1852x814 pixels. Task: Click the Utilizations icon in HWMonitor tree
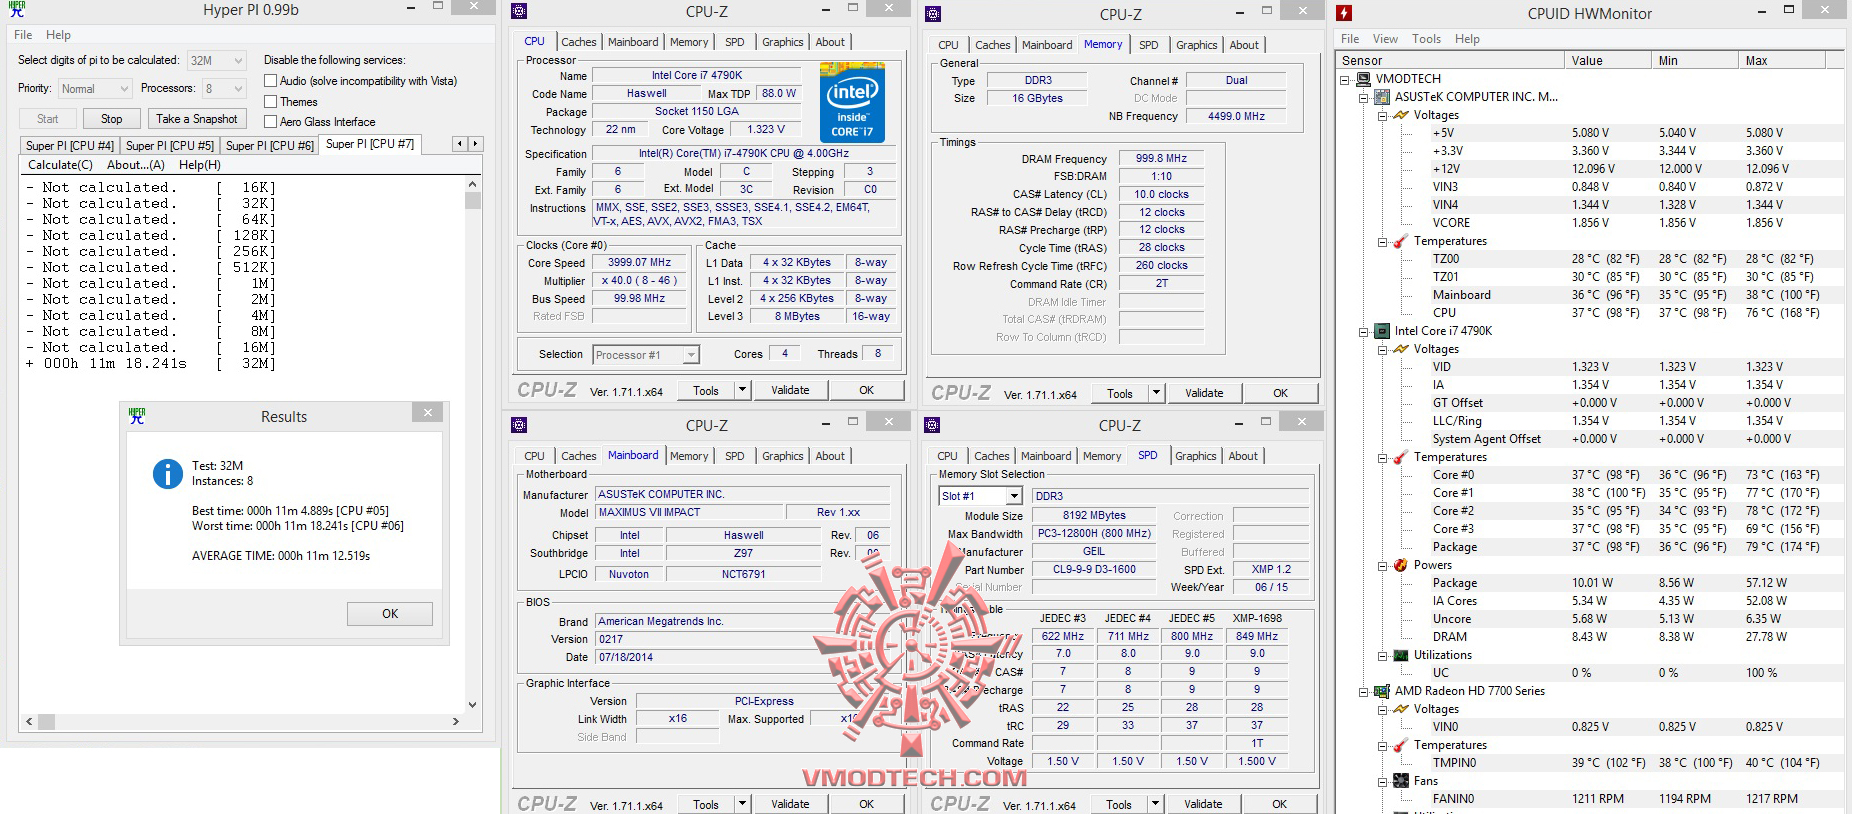click(x=1401, y=655)
